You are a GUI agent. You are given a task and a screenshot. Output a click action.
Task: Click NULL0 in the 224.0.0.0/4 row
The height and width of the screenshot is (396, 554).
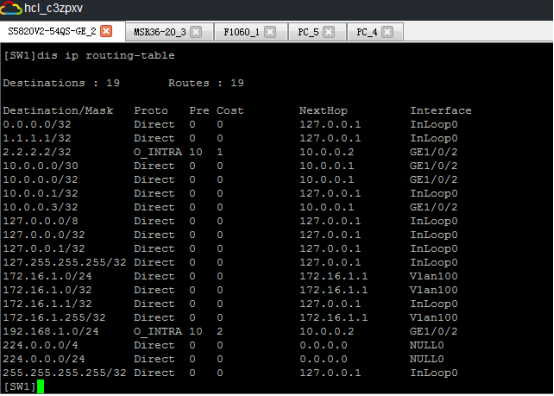tap(427, 345)
